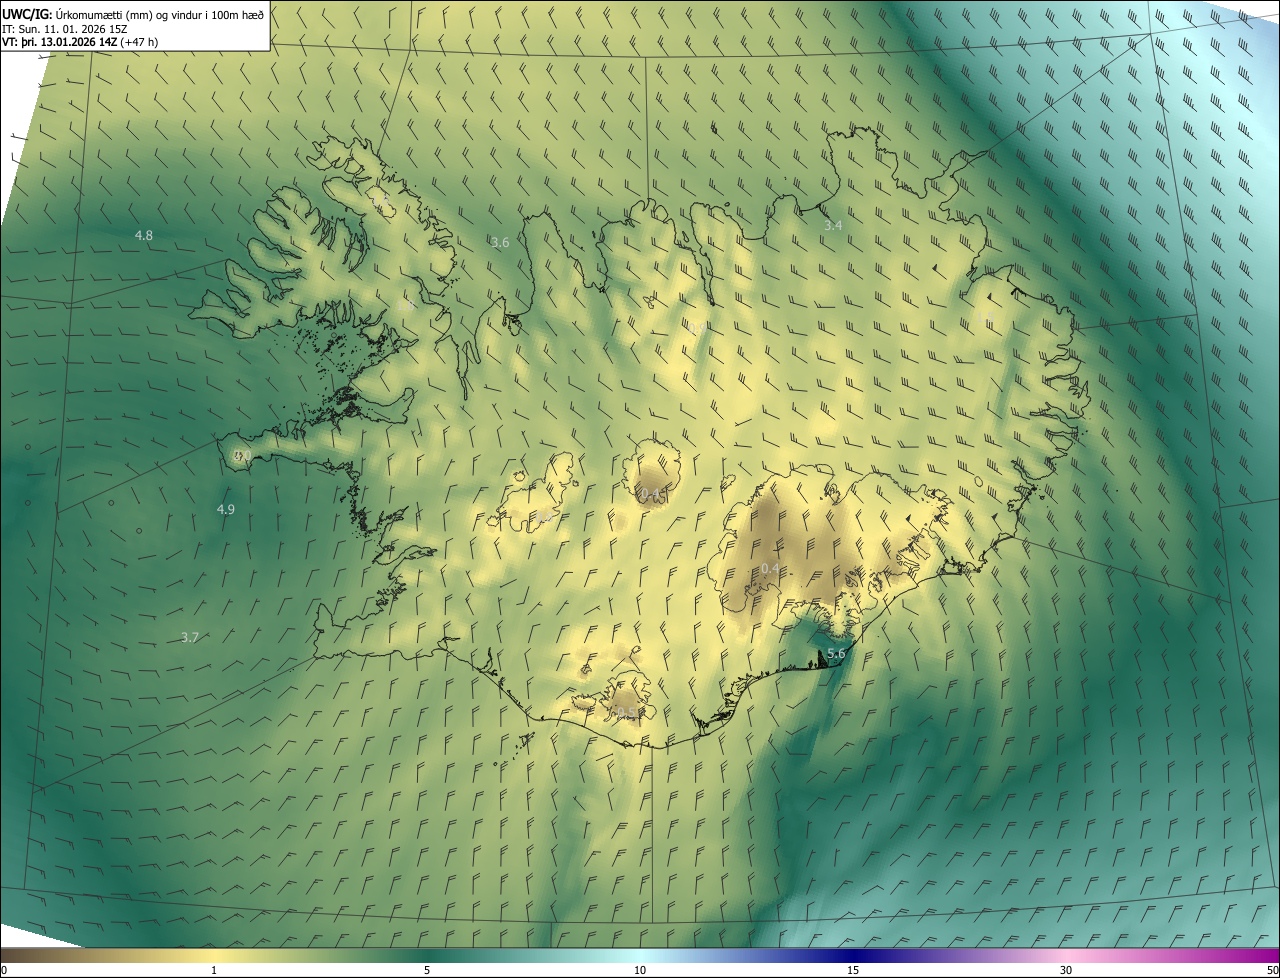Click the colorbar tick label 15
The image size is (1280, 978).
[853, 970]
